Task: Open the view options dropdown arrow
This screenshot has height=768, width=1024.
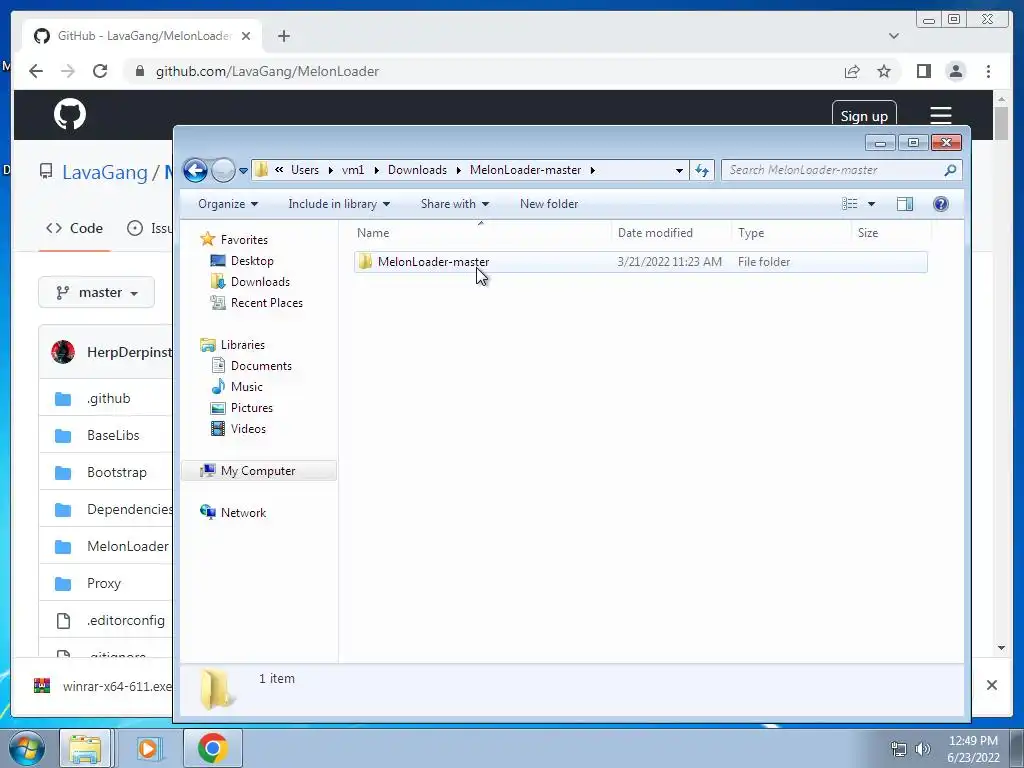Action: point(871,204)
